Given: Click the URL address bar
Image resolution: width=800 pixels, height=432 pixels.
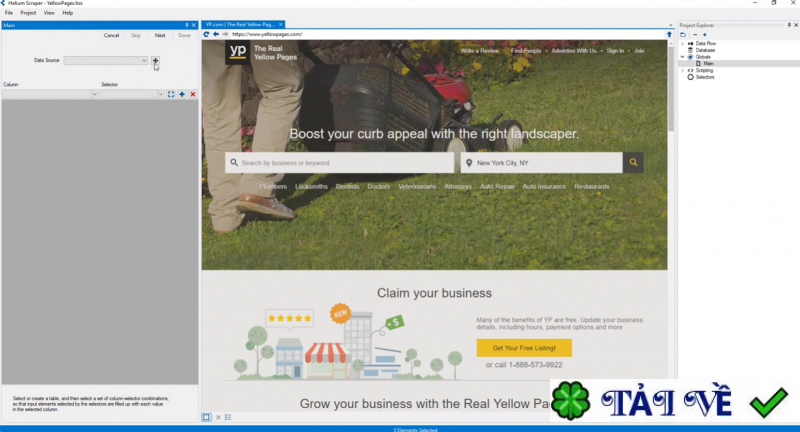Looking at the screenshot, I should tap(446, 34).
